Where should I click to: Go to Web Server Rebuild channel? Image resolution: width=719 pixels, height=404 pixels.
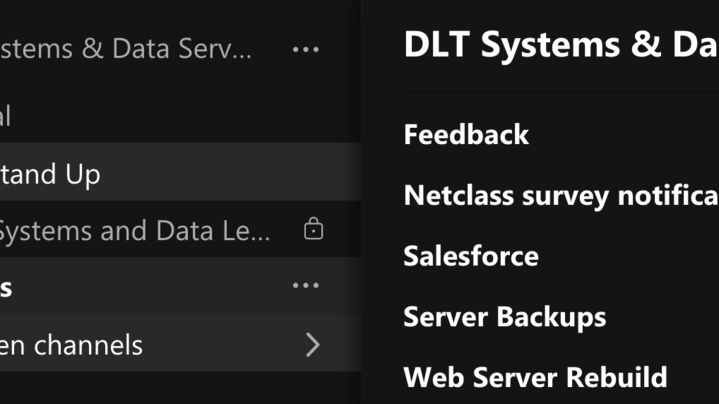point(535,378)
